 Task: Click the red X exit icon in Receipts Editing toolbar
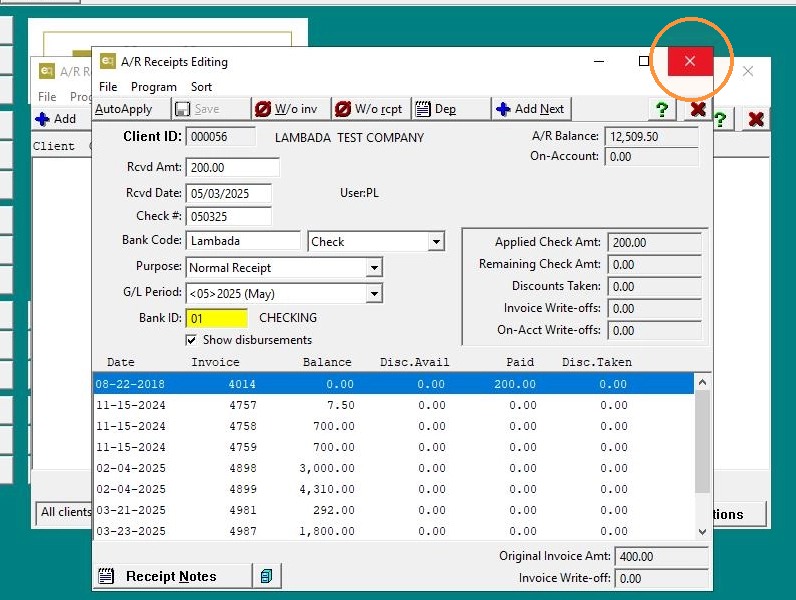(698, 109)
